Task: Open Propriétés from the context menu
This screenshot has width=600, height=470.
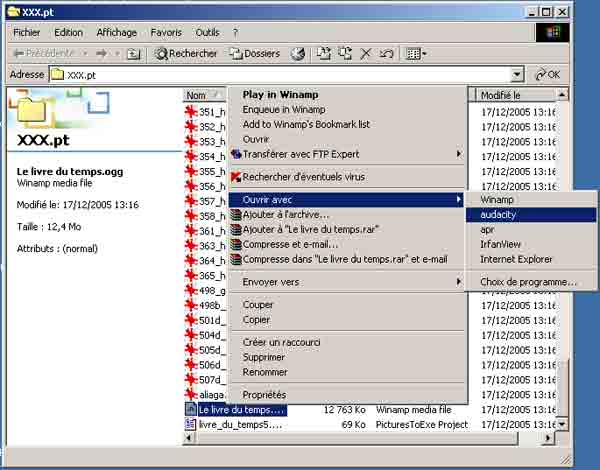Action: [347, 395]
